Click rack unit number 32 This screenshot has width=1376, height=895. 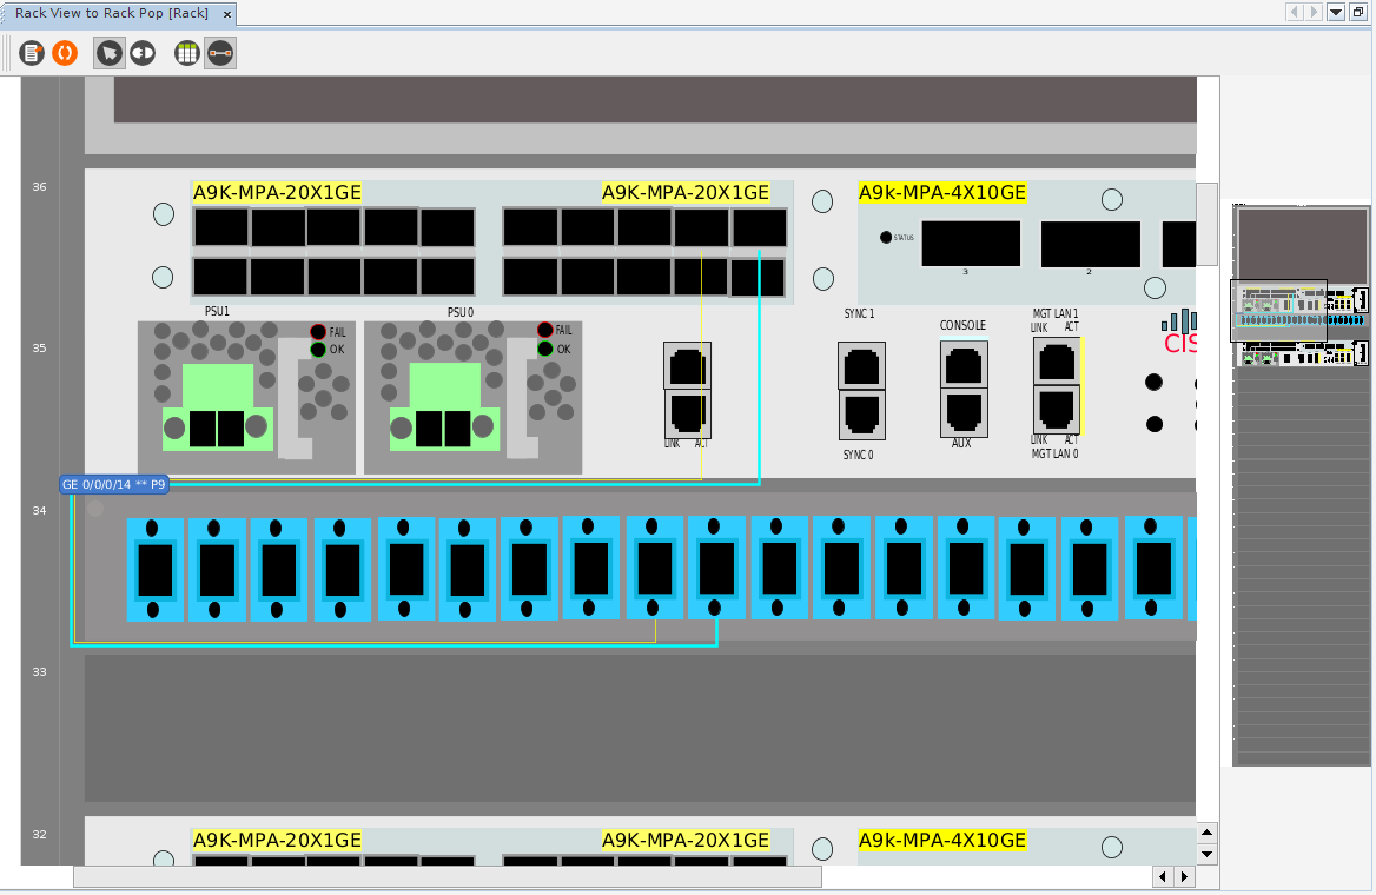(x=39, y=834)
